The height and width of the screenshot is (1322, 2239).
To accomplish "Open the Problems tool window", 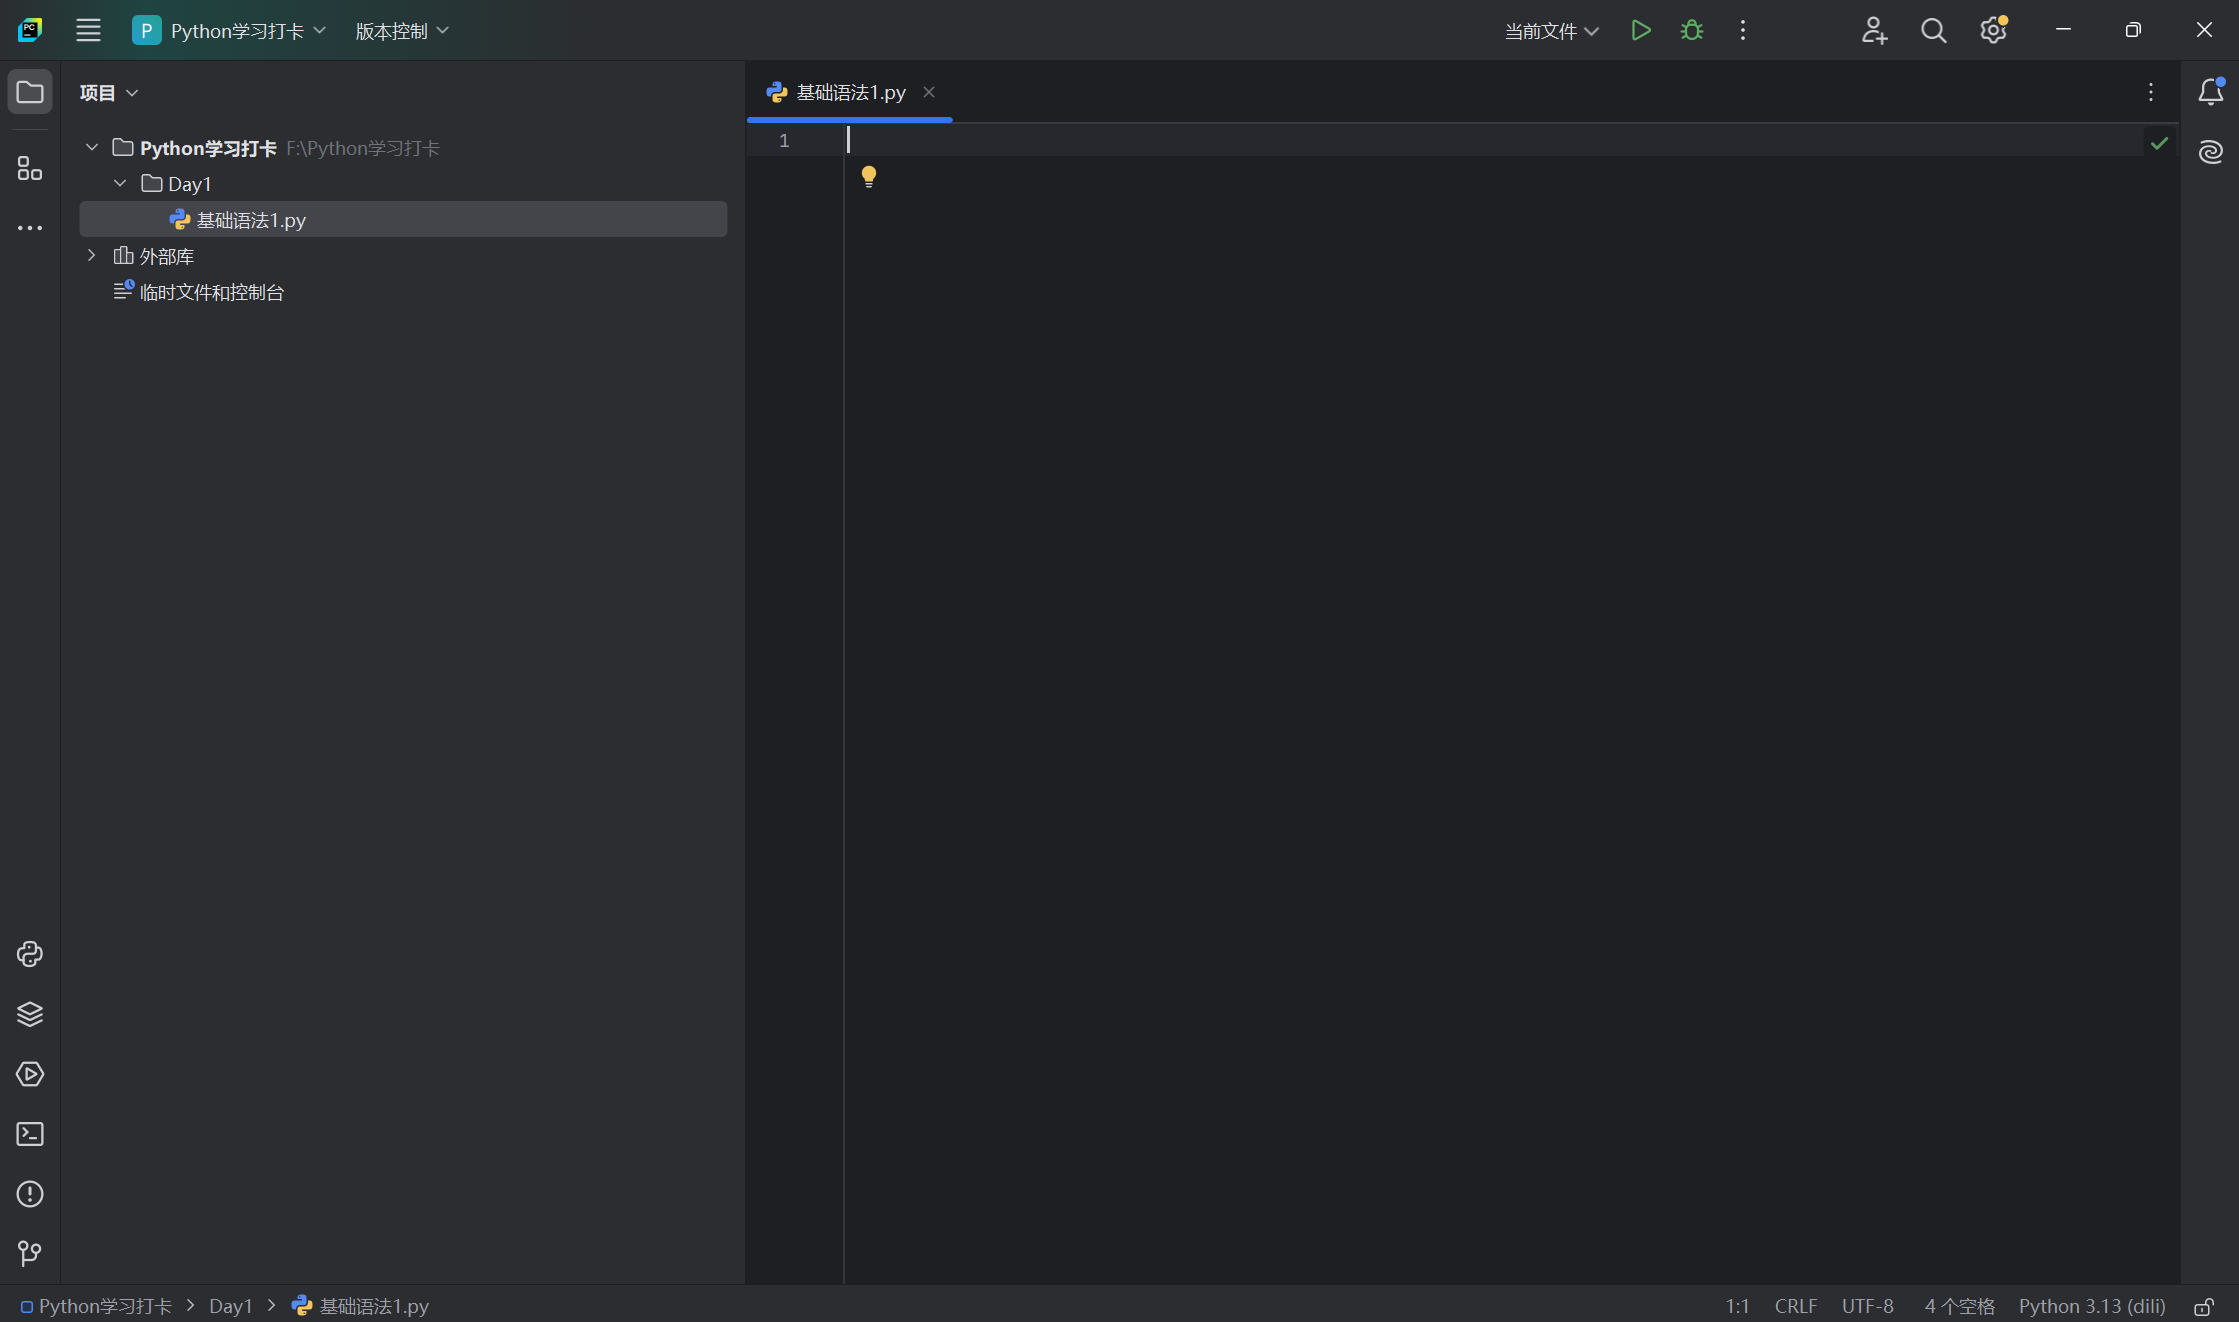I will [x=30, y=1194].
